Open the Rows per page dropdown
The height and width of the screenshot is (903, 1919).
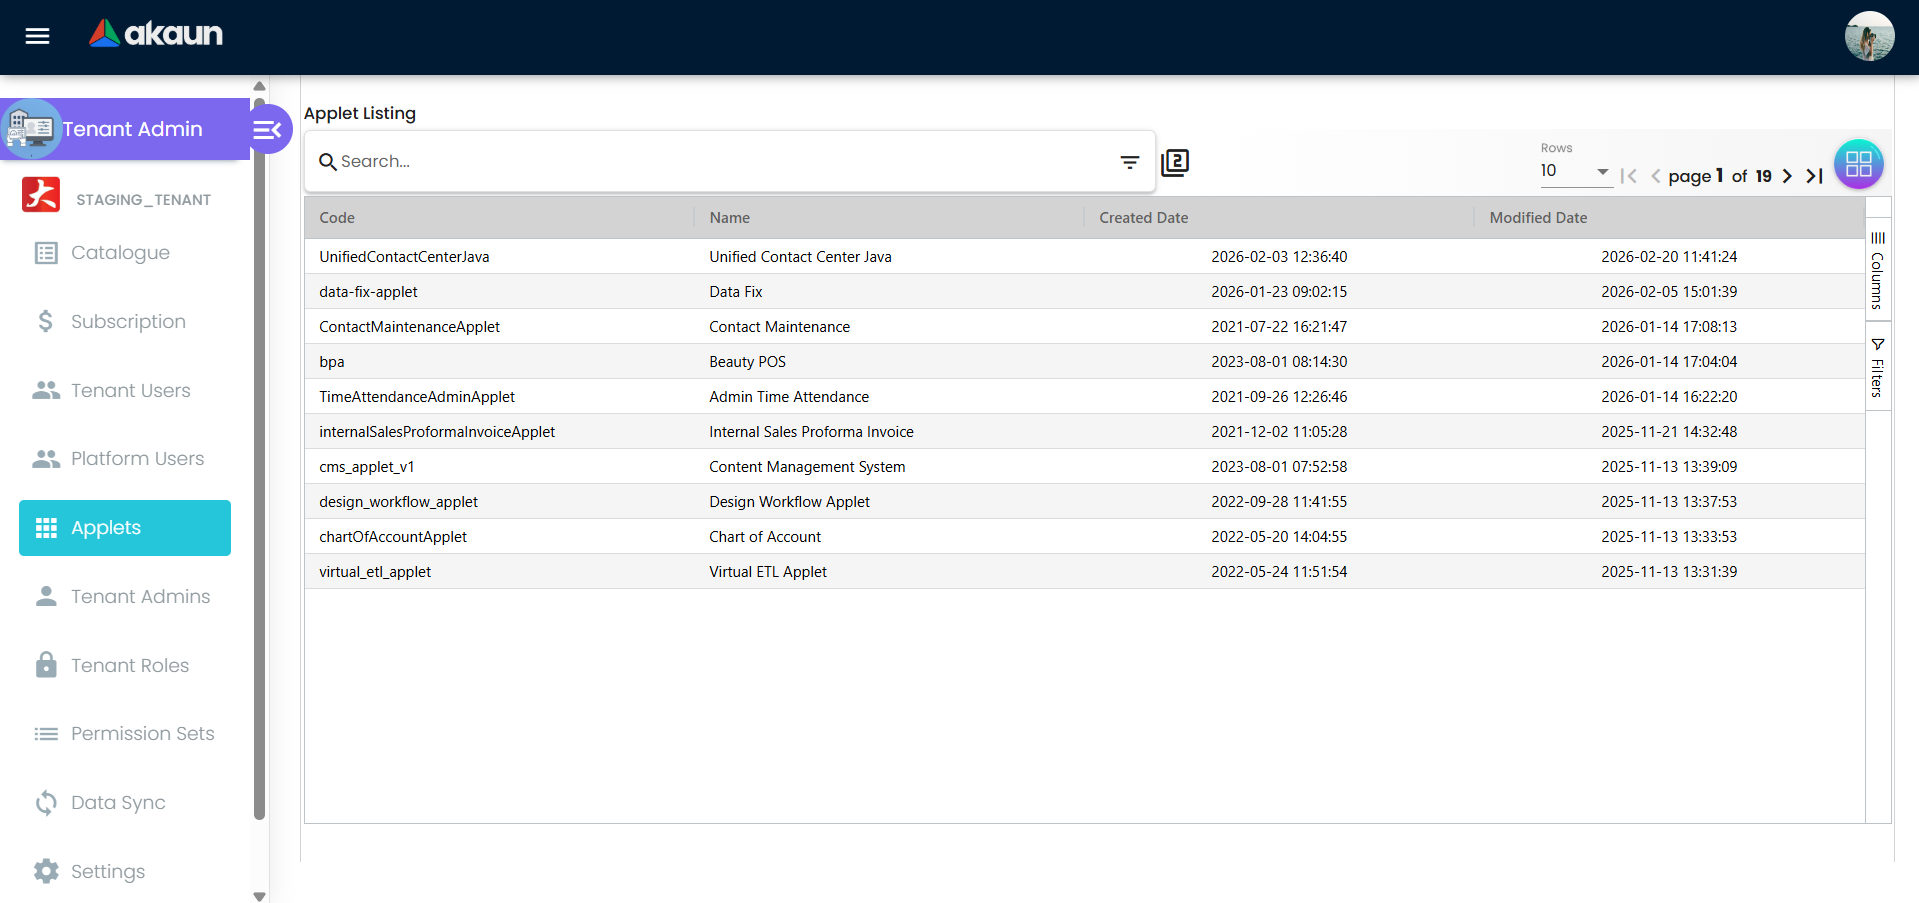coord(1575,171)
